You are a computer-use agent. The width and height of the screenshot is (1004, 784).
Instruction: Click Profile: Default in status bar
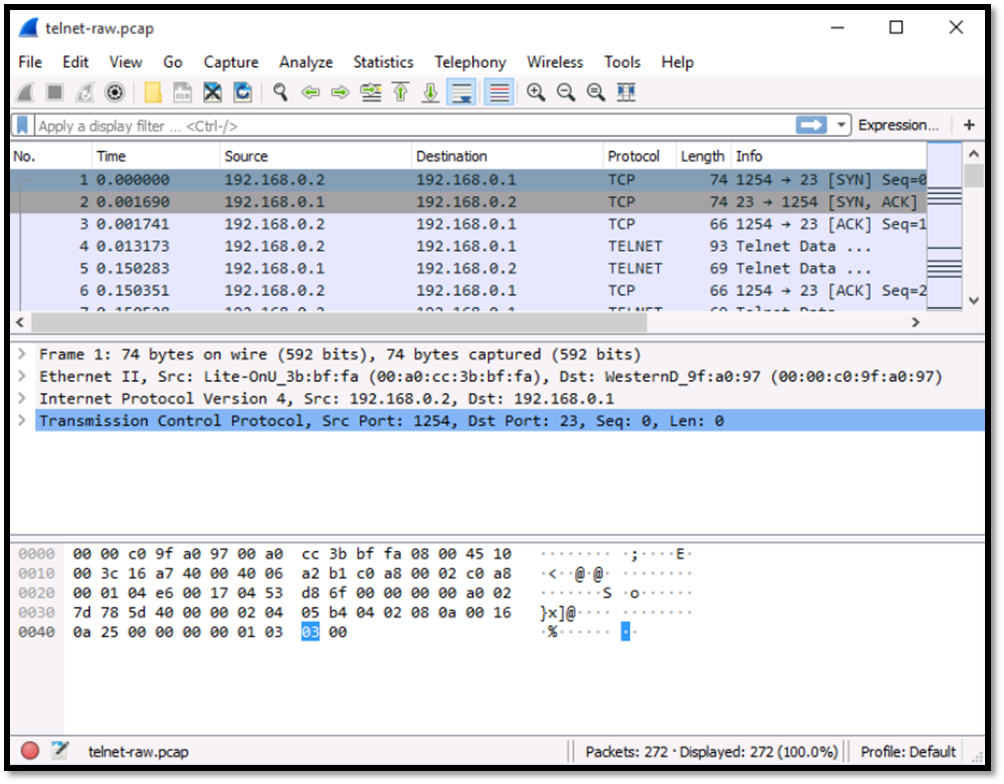pyautogui.click(x=908, y=751)
